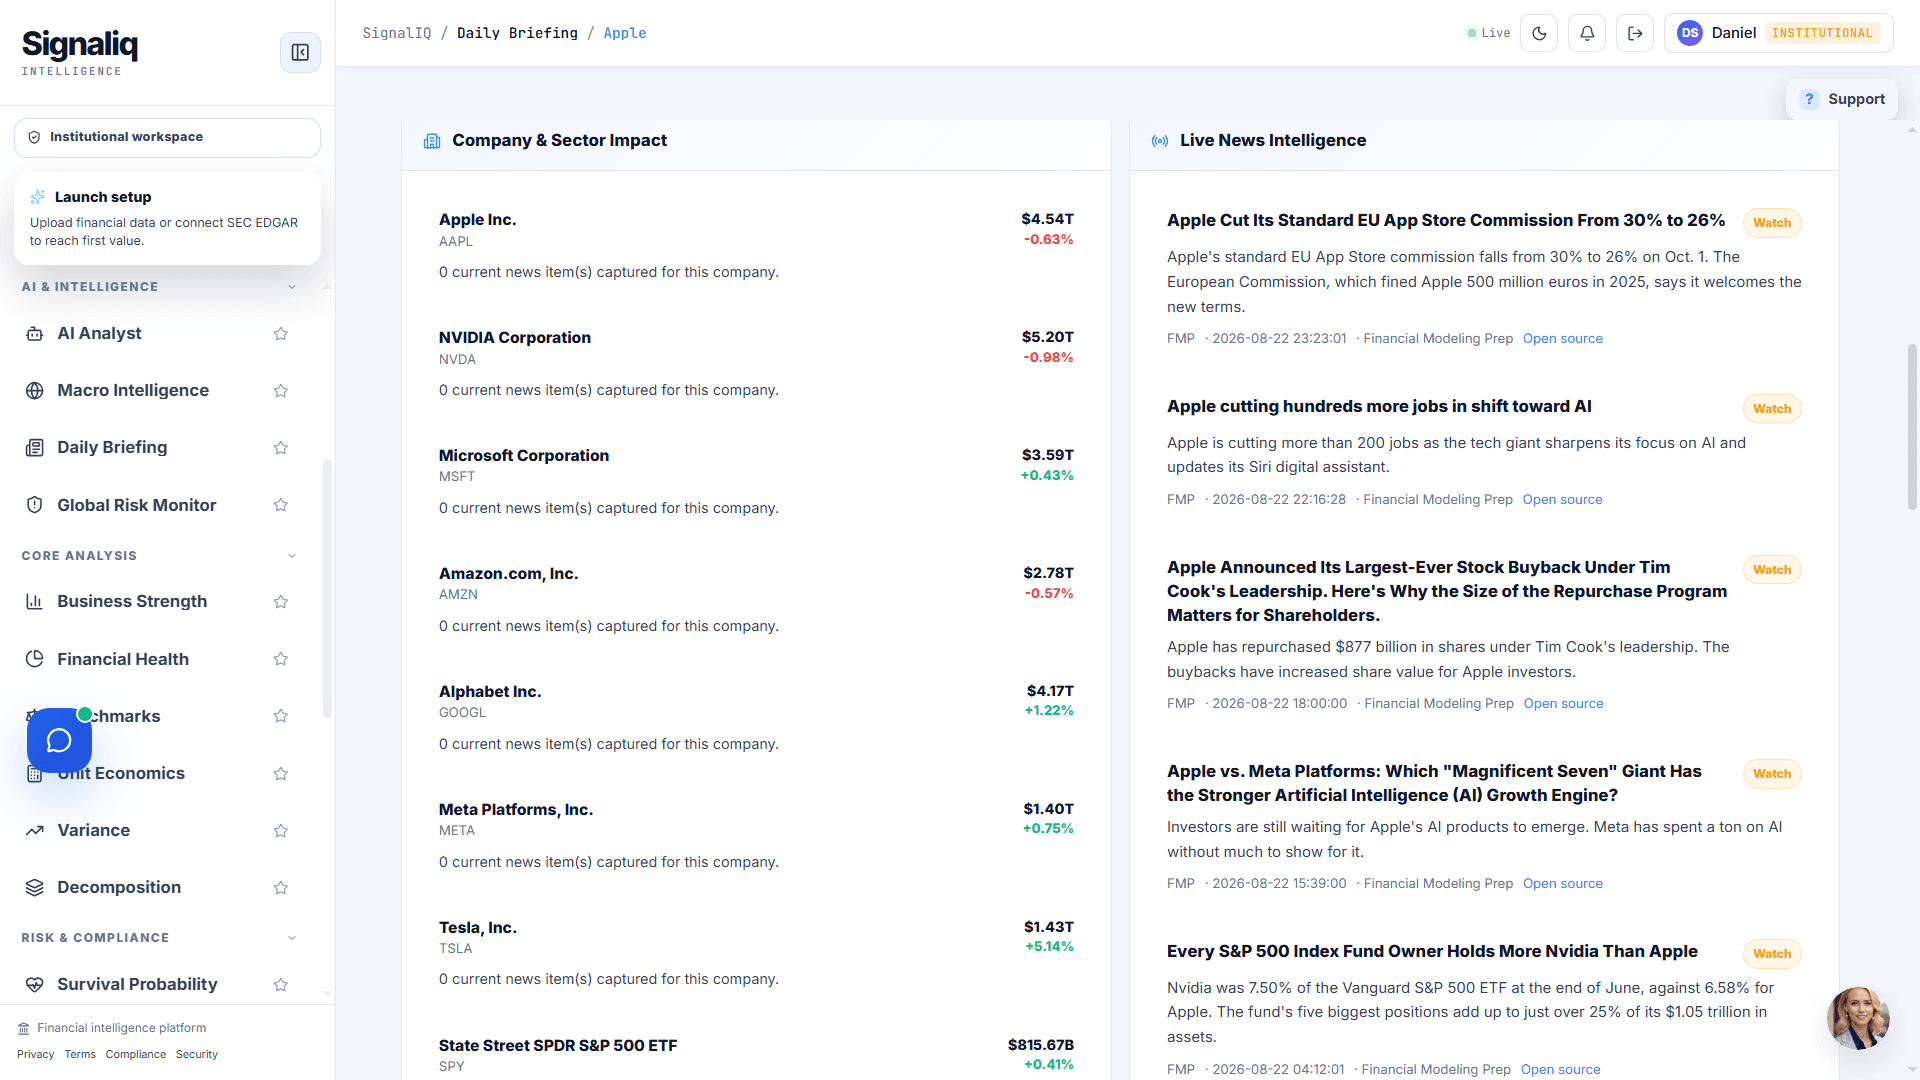This screenshot has width=1920, height=1080.
Task: Click the logout arrow icon
Action: point(1635,33)
